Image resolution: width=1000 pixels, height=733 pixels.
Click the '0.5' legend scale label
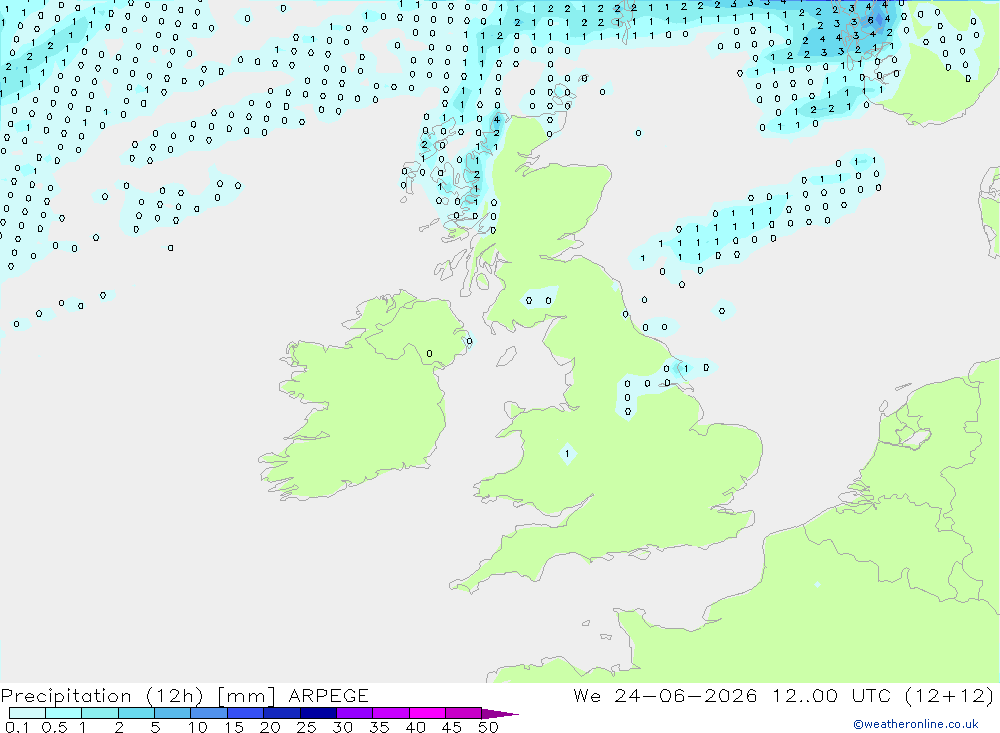[54, 727]
